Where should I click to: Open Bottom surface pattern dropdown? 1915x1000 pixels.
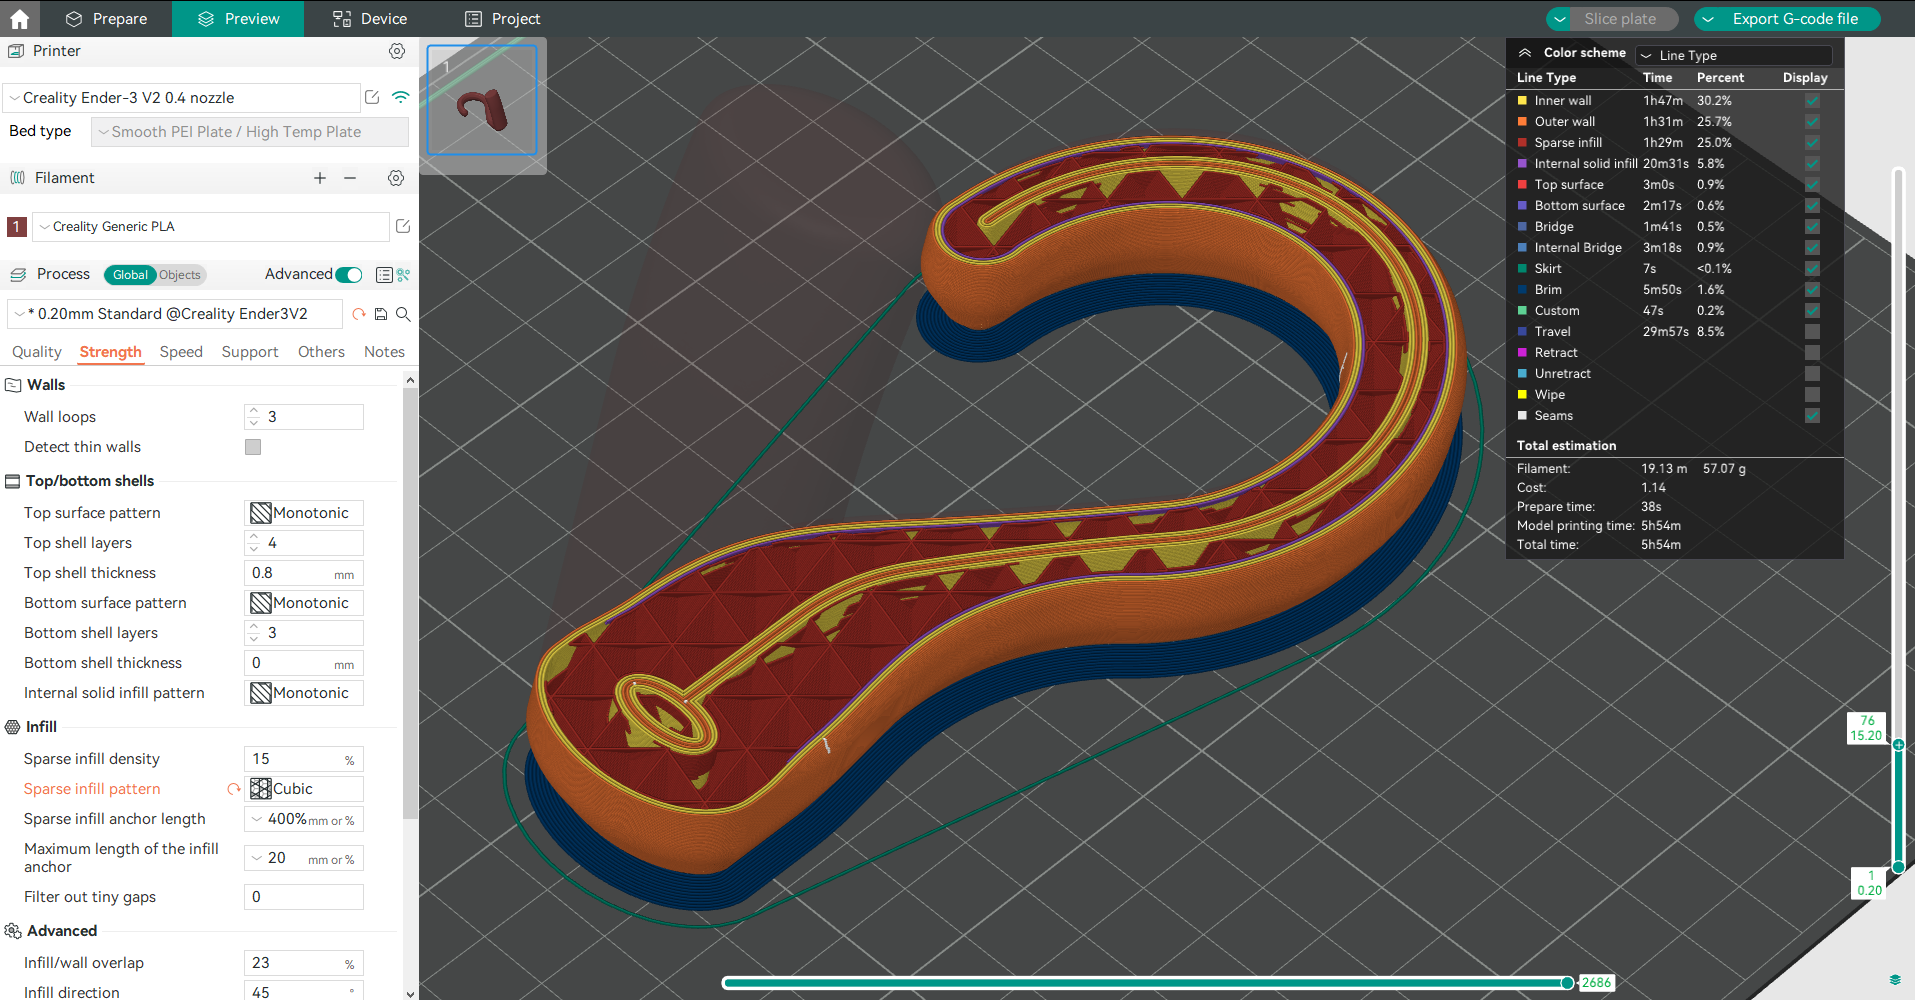click(304, 603)
